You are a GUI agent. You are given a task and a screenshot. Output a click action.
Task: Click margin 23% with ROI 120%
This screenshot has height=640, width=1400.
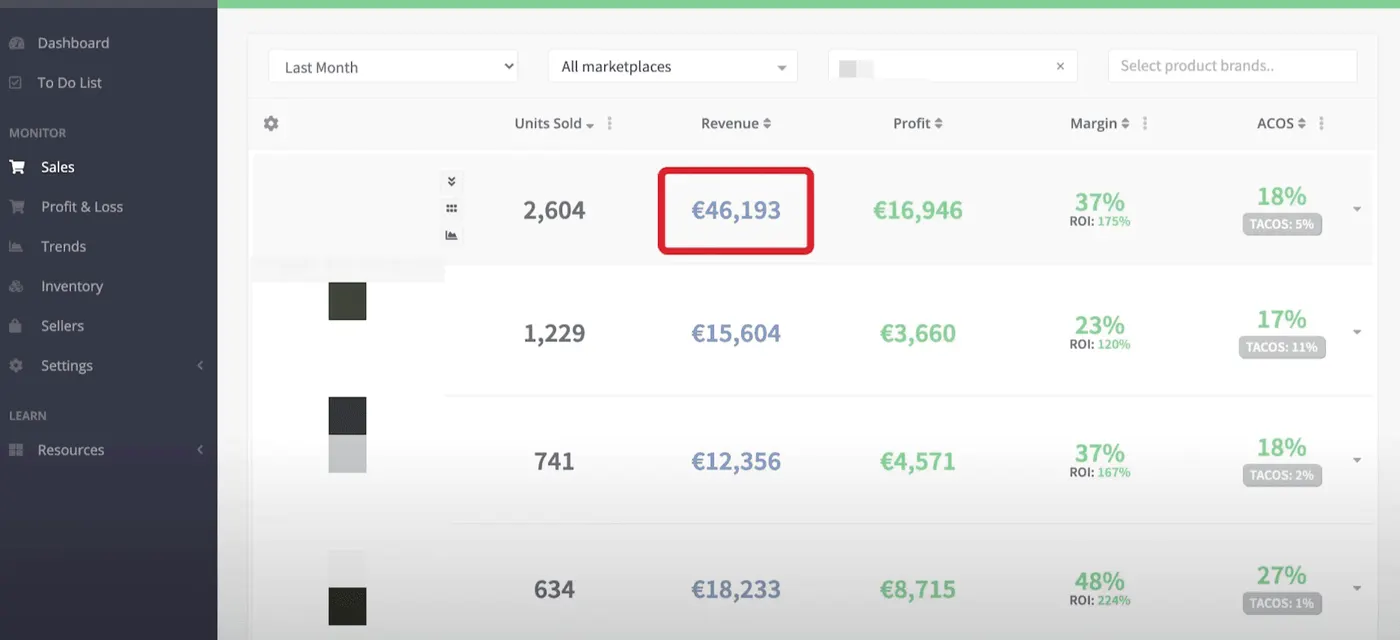[x=1100, y=332]
